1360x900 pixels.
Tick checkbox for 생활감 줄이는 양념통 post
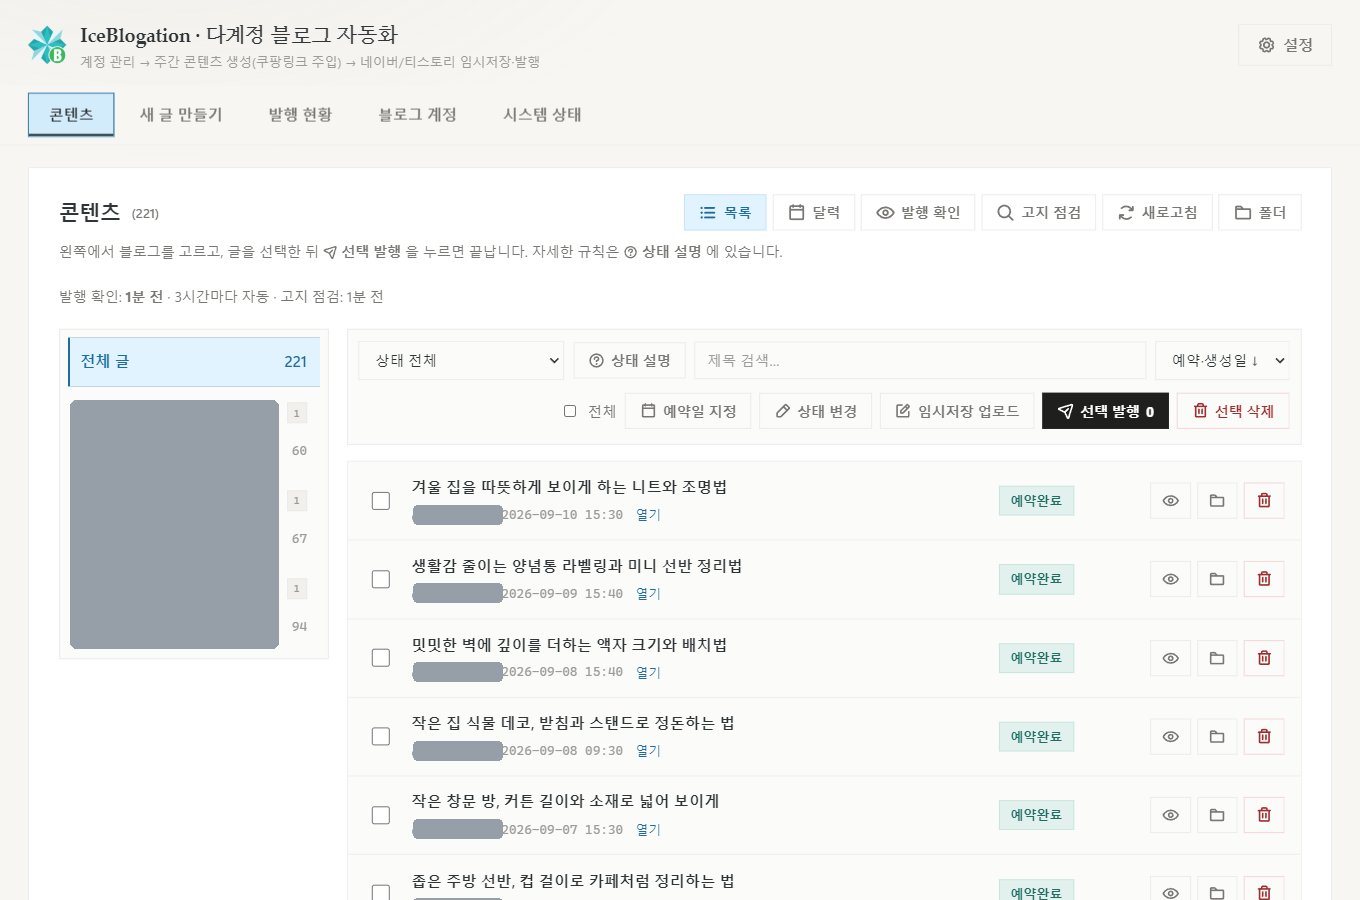[381, 579]
